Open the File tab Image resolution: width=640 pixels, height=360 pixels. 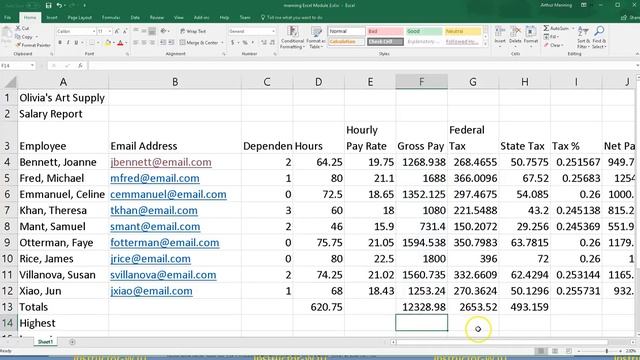pyautogui.click(x=8, y=18)
